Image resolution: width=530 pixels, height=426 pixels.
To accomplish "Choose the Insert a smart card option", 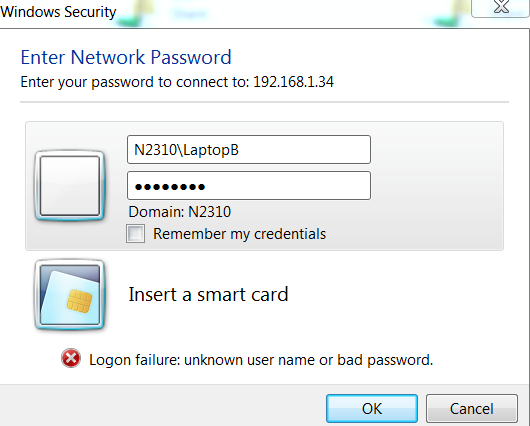I will (208, 294).
